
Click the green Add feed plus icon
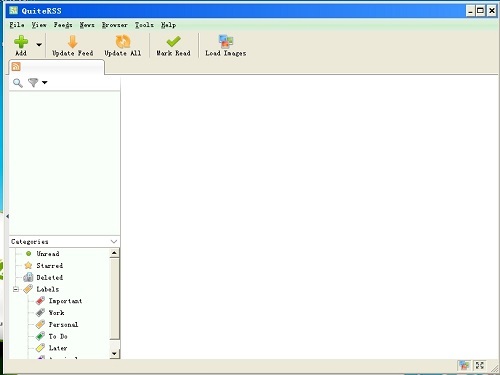pos(21,42)
